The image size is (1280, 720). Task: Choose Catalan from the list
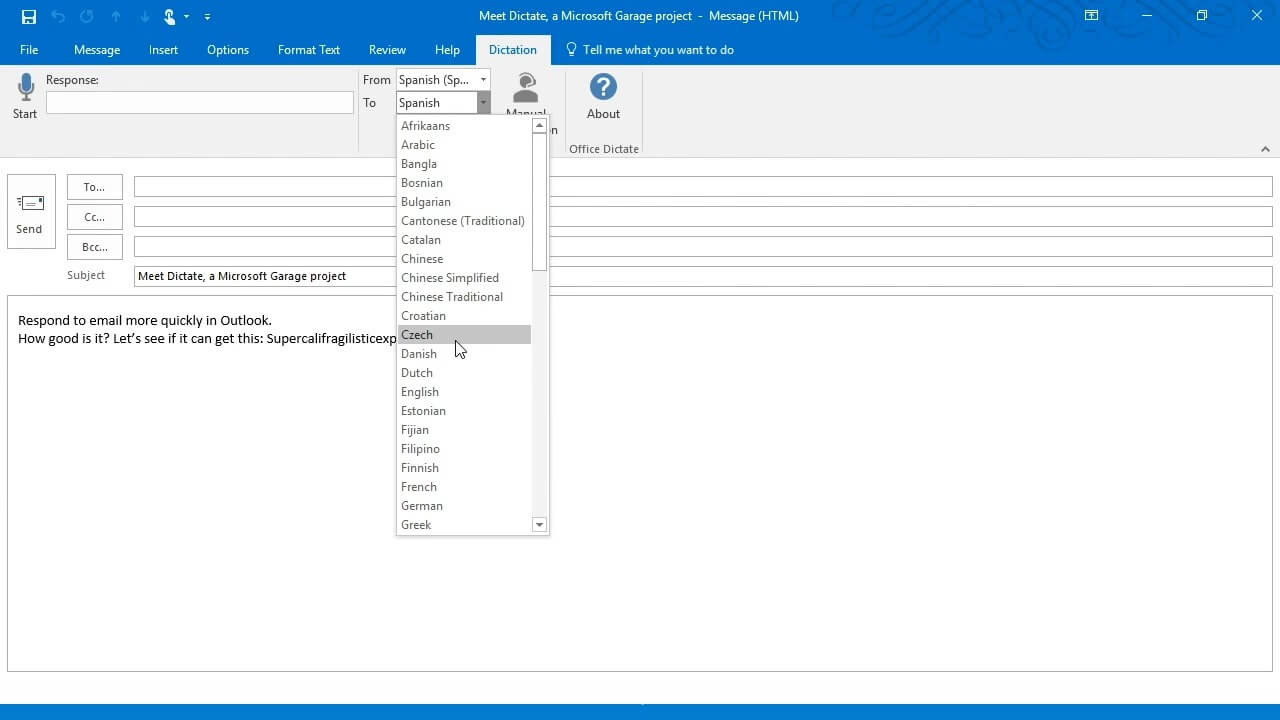coord(464,240)
